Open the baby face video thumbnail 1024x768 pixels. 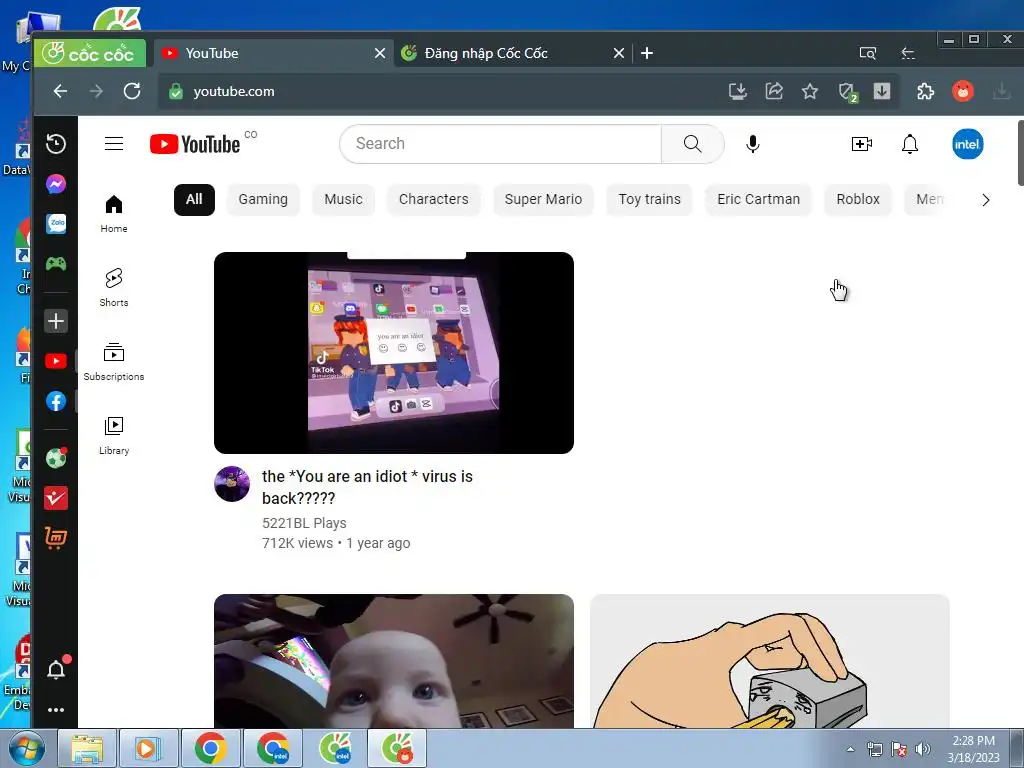click(x=394, y=661)
